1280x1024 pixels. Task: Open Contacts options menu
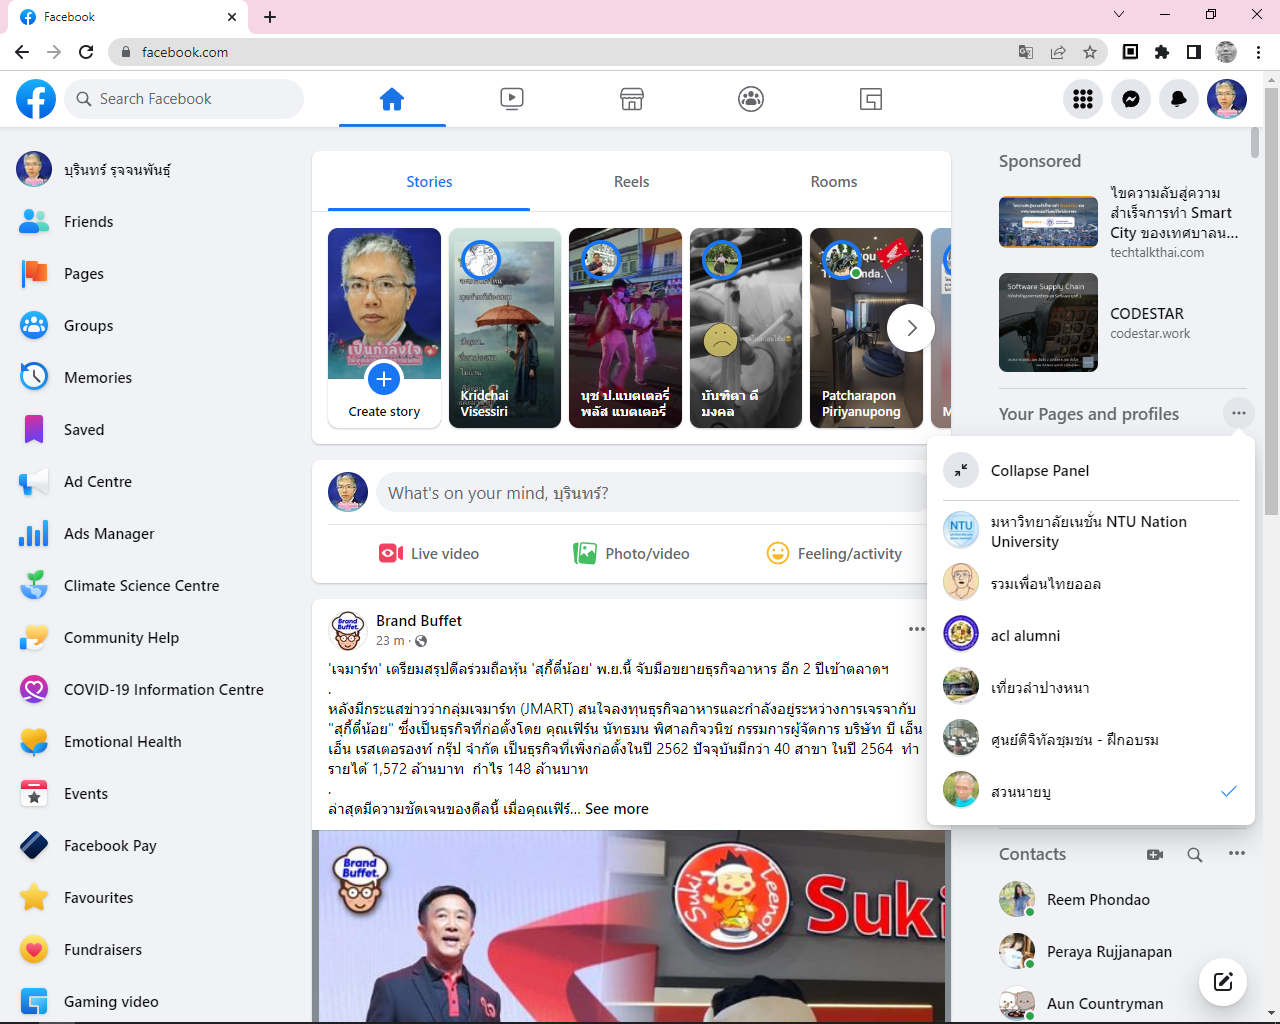1237,854
